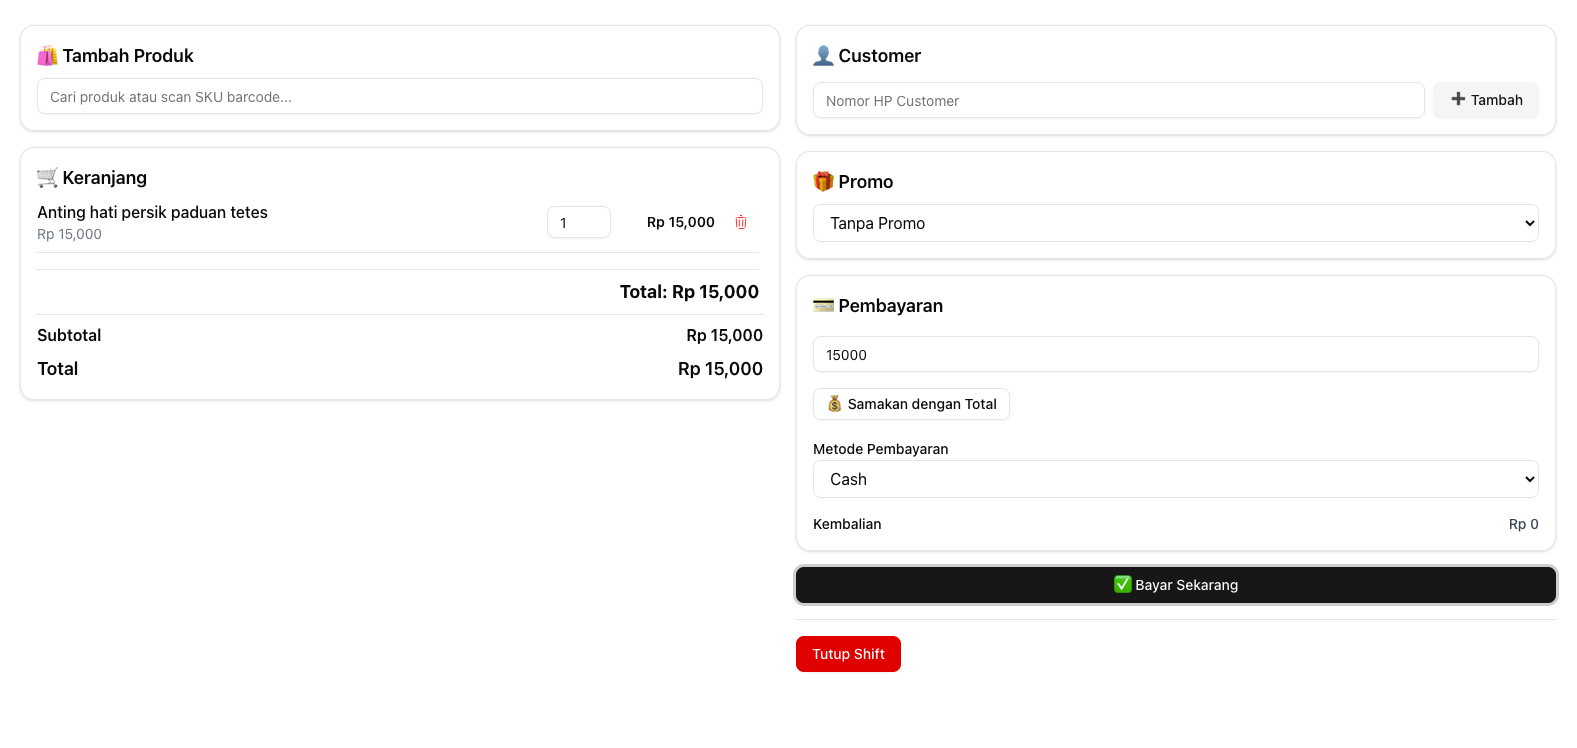Screen dimensions: 1577x748
Task: Click the Metode Pembayaran label
Action: 880,449
